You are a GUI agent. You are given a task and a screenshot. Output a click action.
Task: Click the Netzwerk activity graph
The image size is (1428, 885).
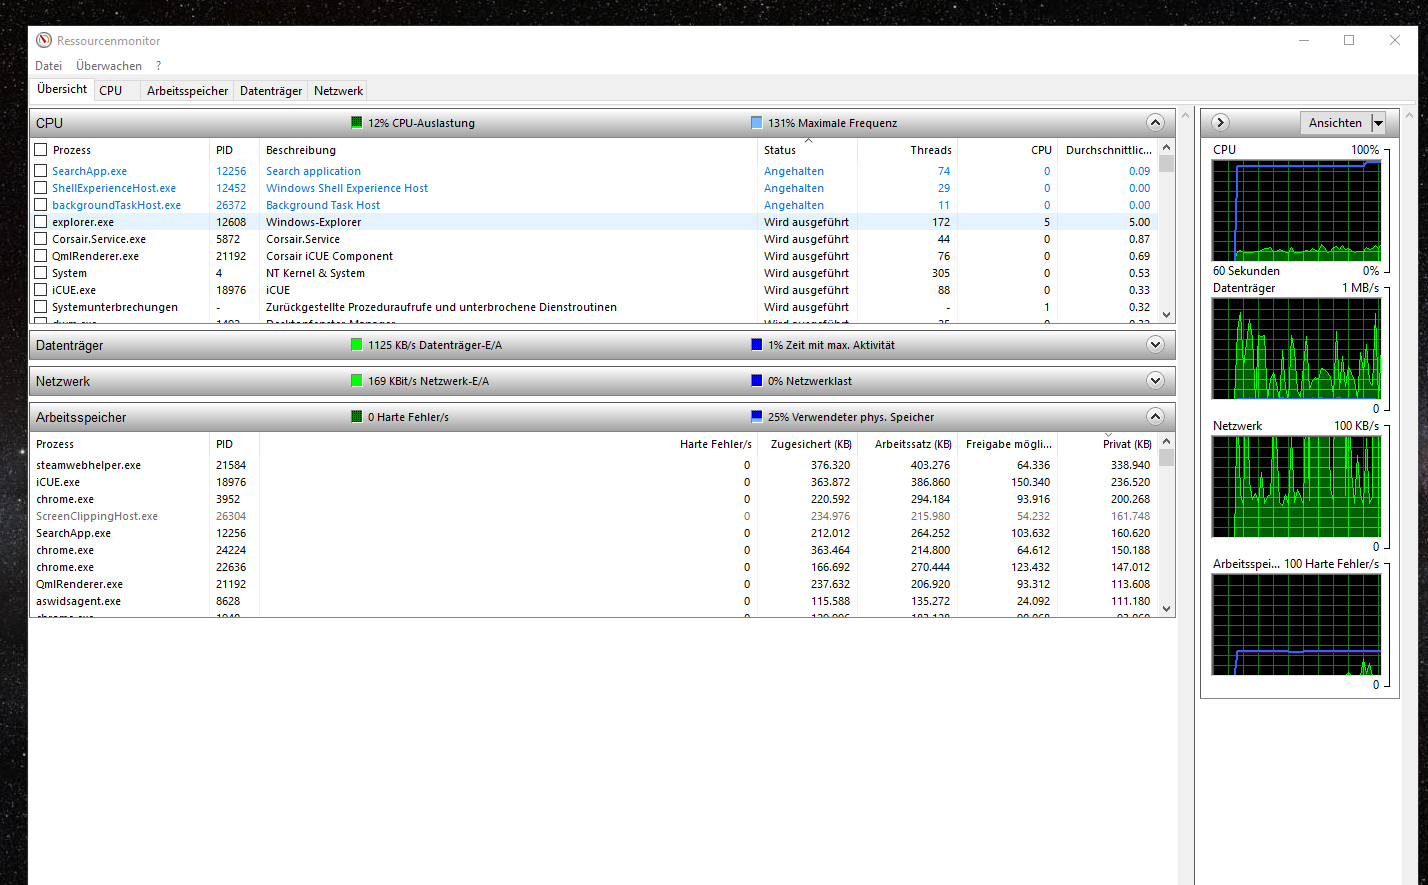click(x=1296, y=486)
